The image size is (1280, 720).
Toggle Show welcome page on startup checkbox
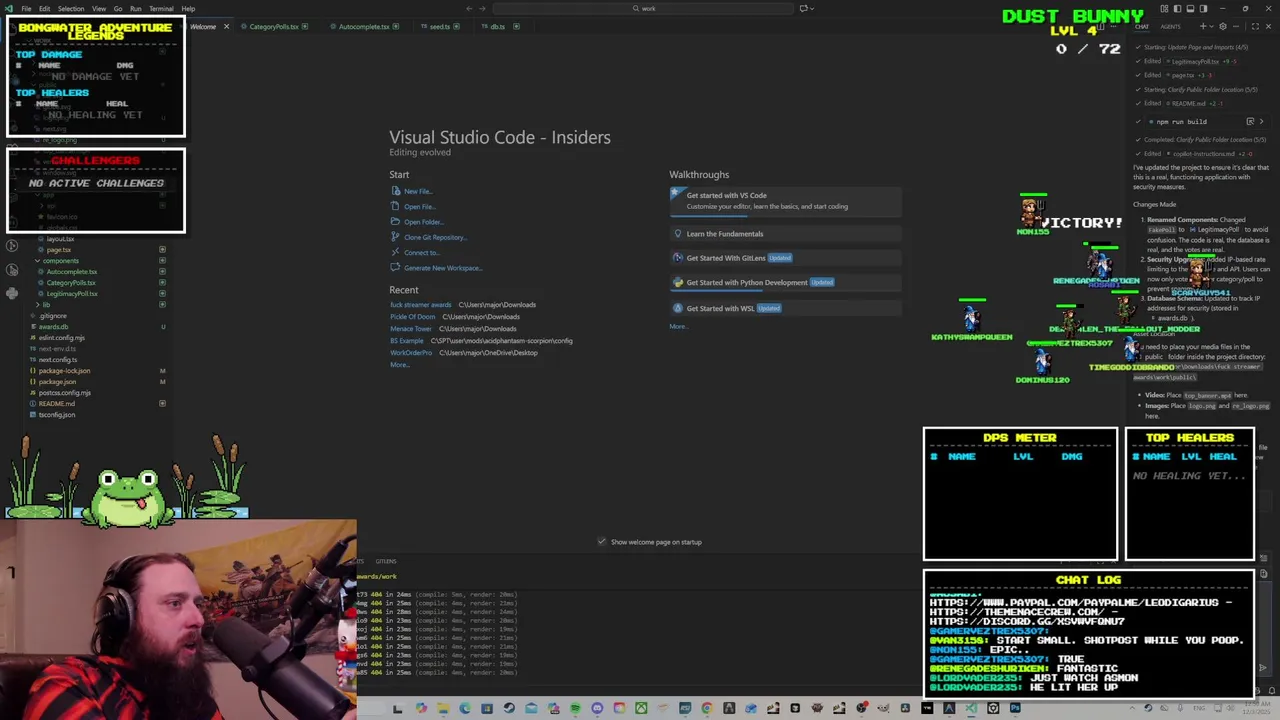(x=601, y=542)
